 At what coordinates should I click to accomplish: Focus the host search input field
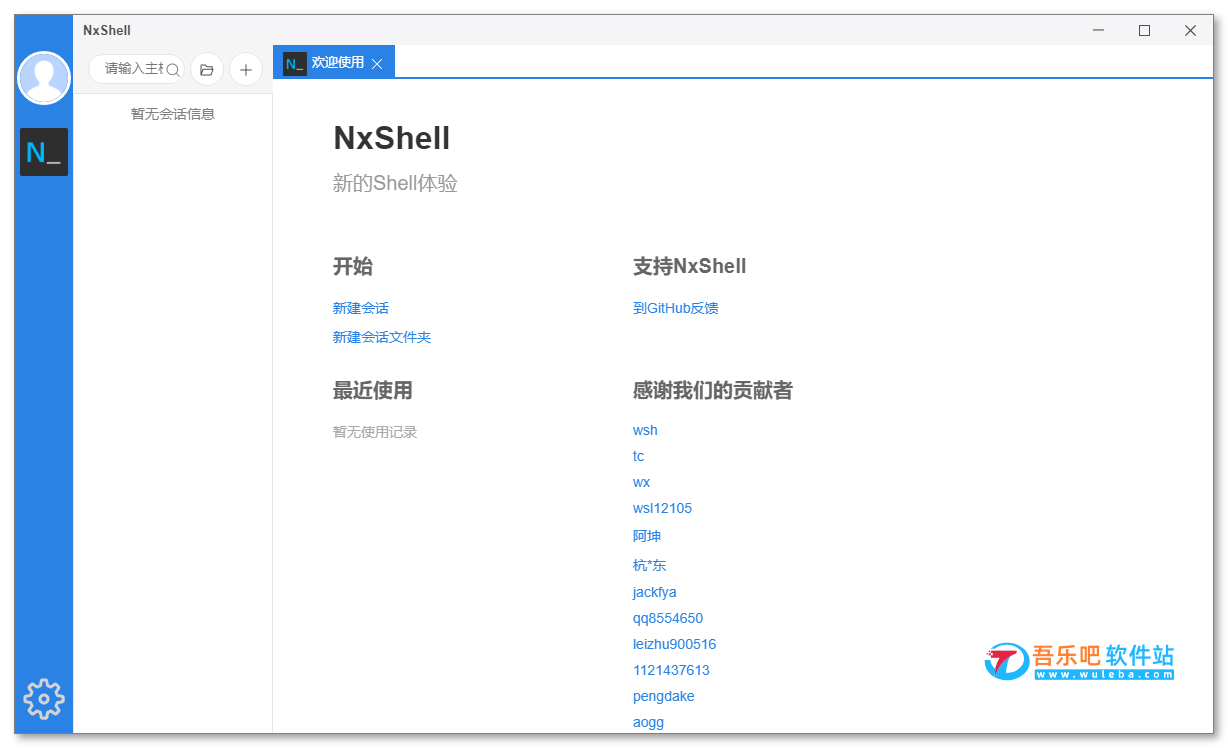pos(137,69)
